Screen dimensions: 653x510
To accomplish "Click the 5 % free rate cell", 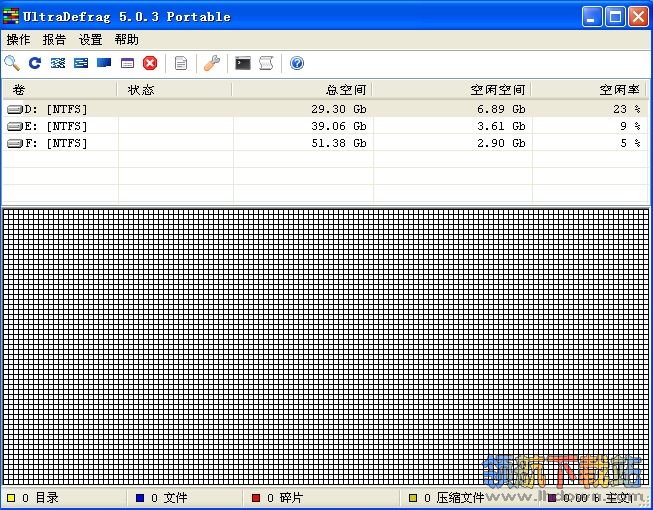I will (630, 143).
